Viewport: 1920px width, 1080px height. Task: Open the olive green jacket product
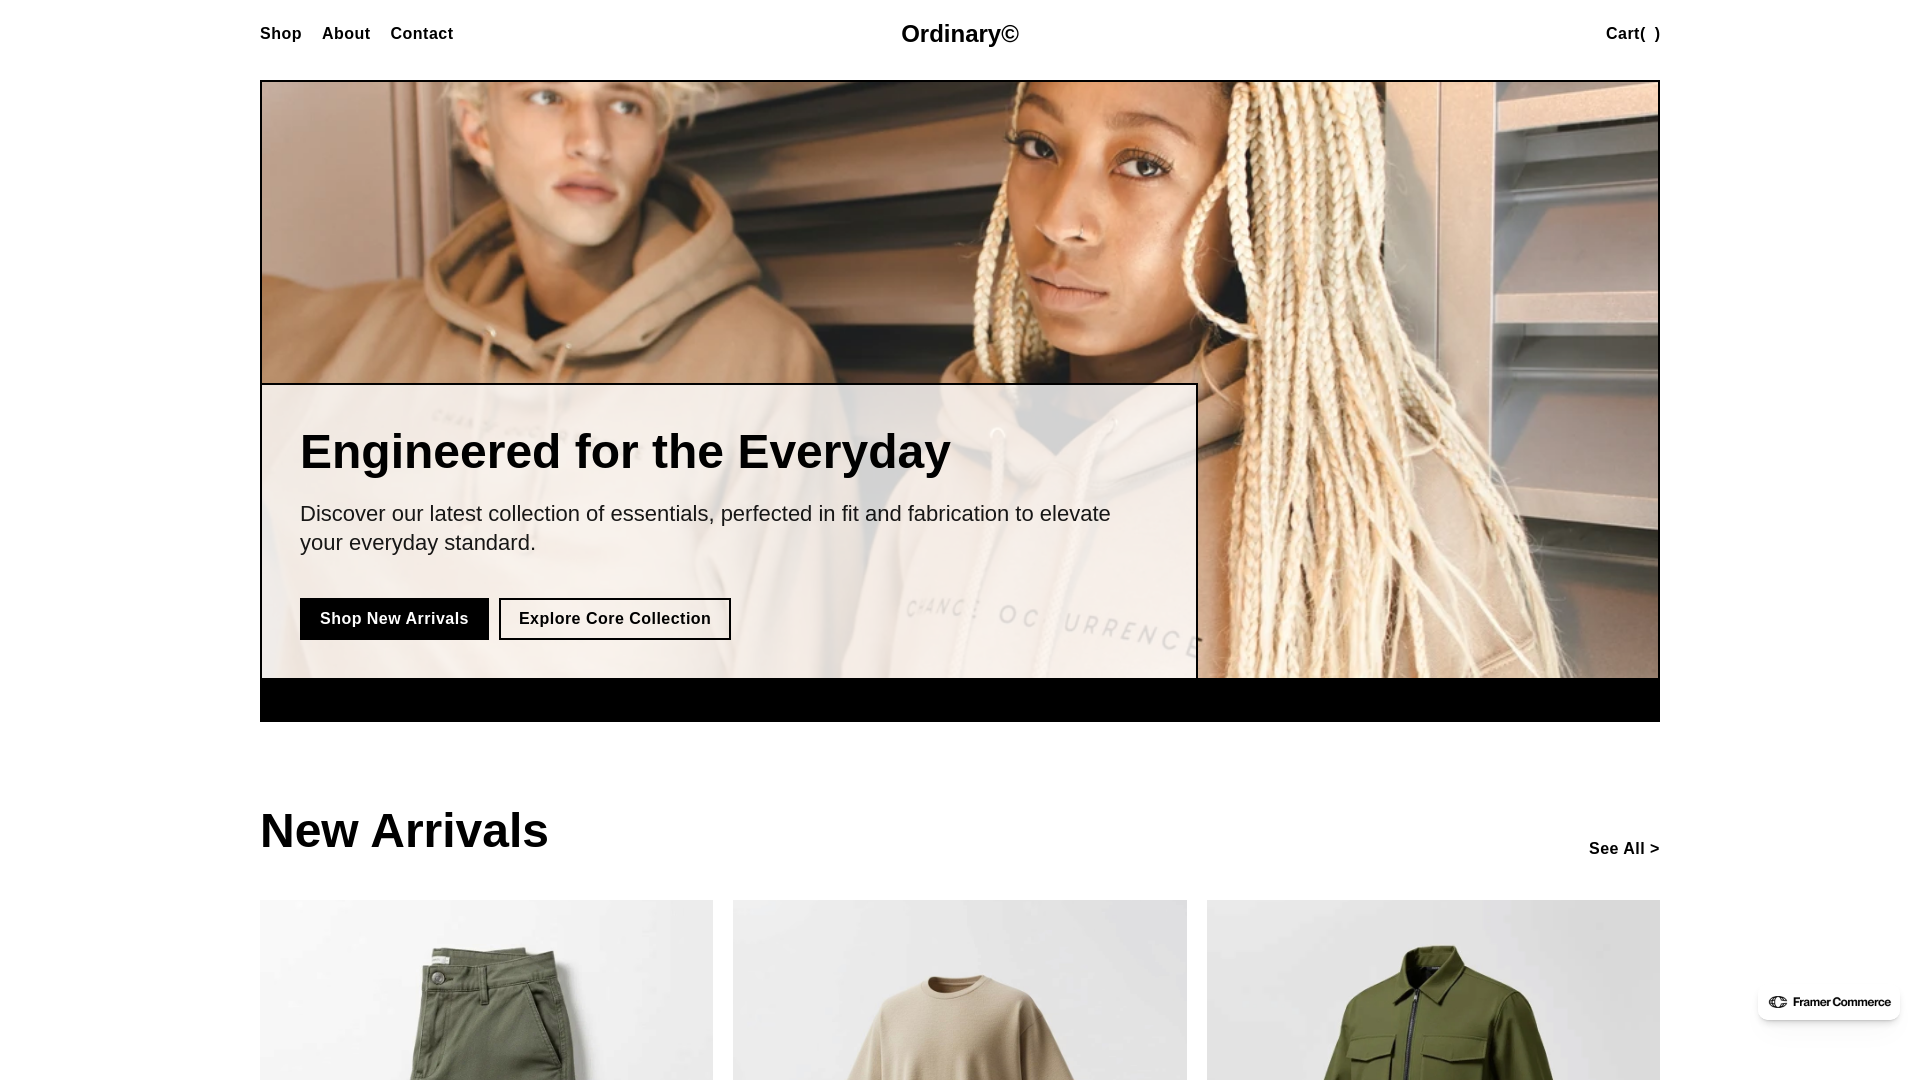[1433, 990]
